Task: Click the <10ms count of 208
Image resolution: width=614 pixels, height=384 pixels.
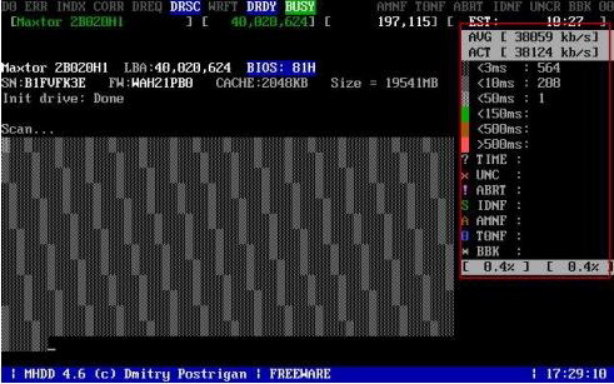Action: [549, 83]
